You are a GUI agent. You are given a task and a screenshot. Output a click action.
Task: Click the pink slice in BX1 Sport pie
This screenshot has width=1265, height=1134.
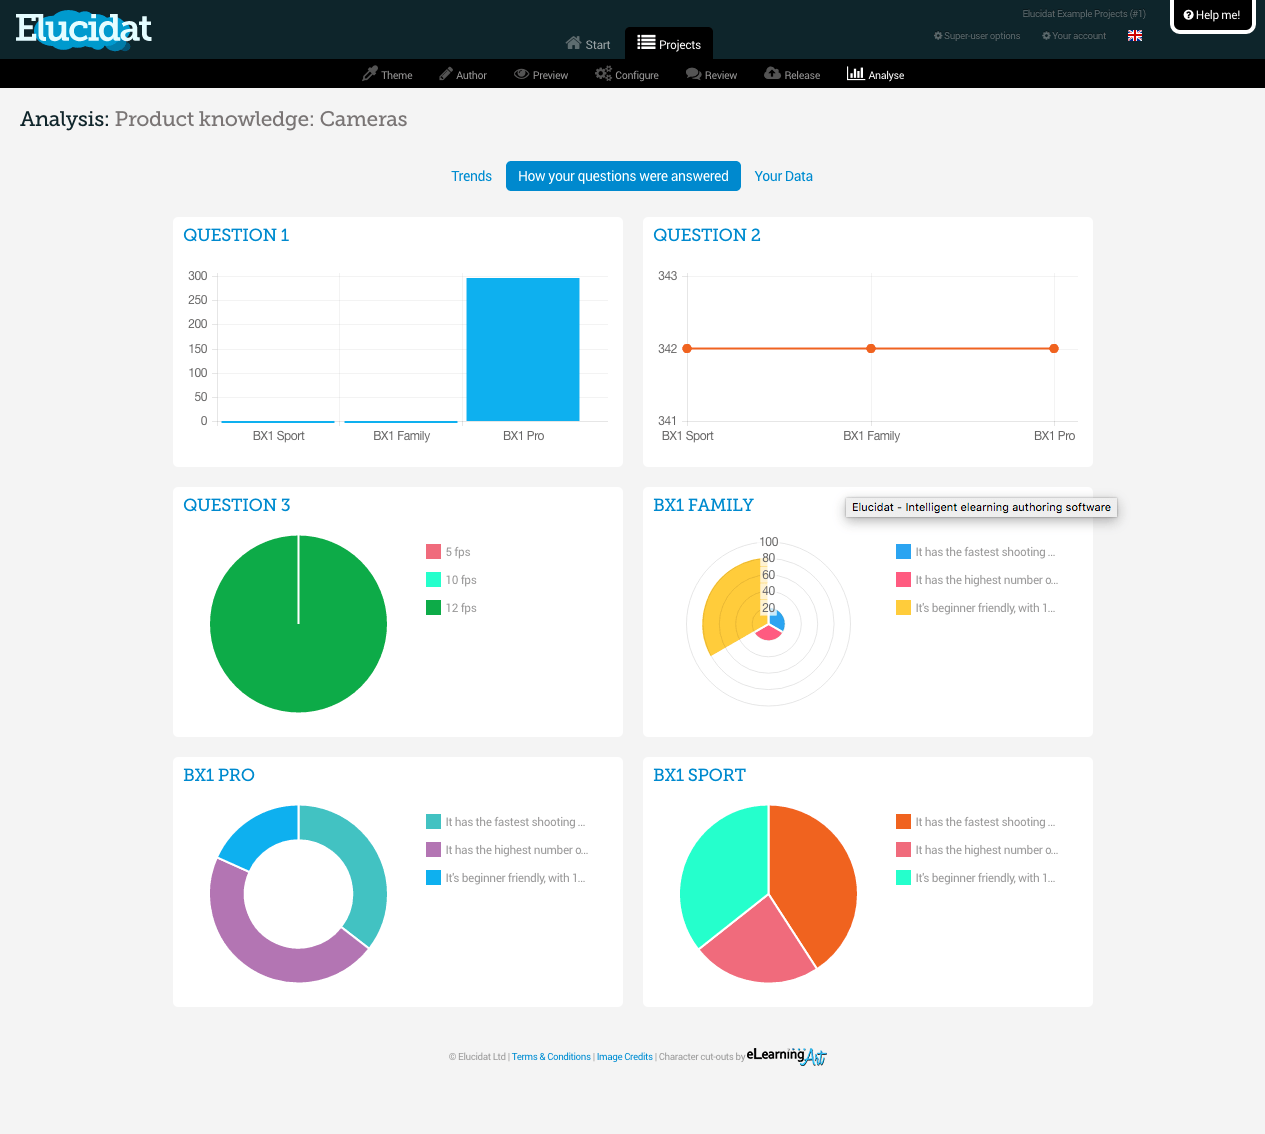tap(762, 945)
